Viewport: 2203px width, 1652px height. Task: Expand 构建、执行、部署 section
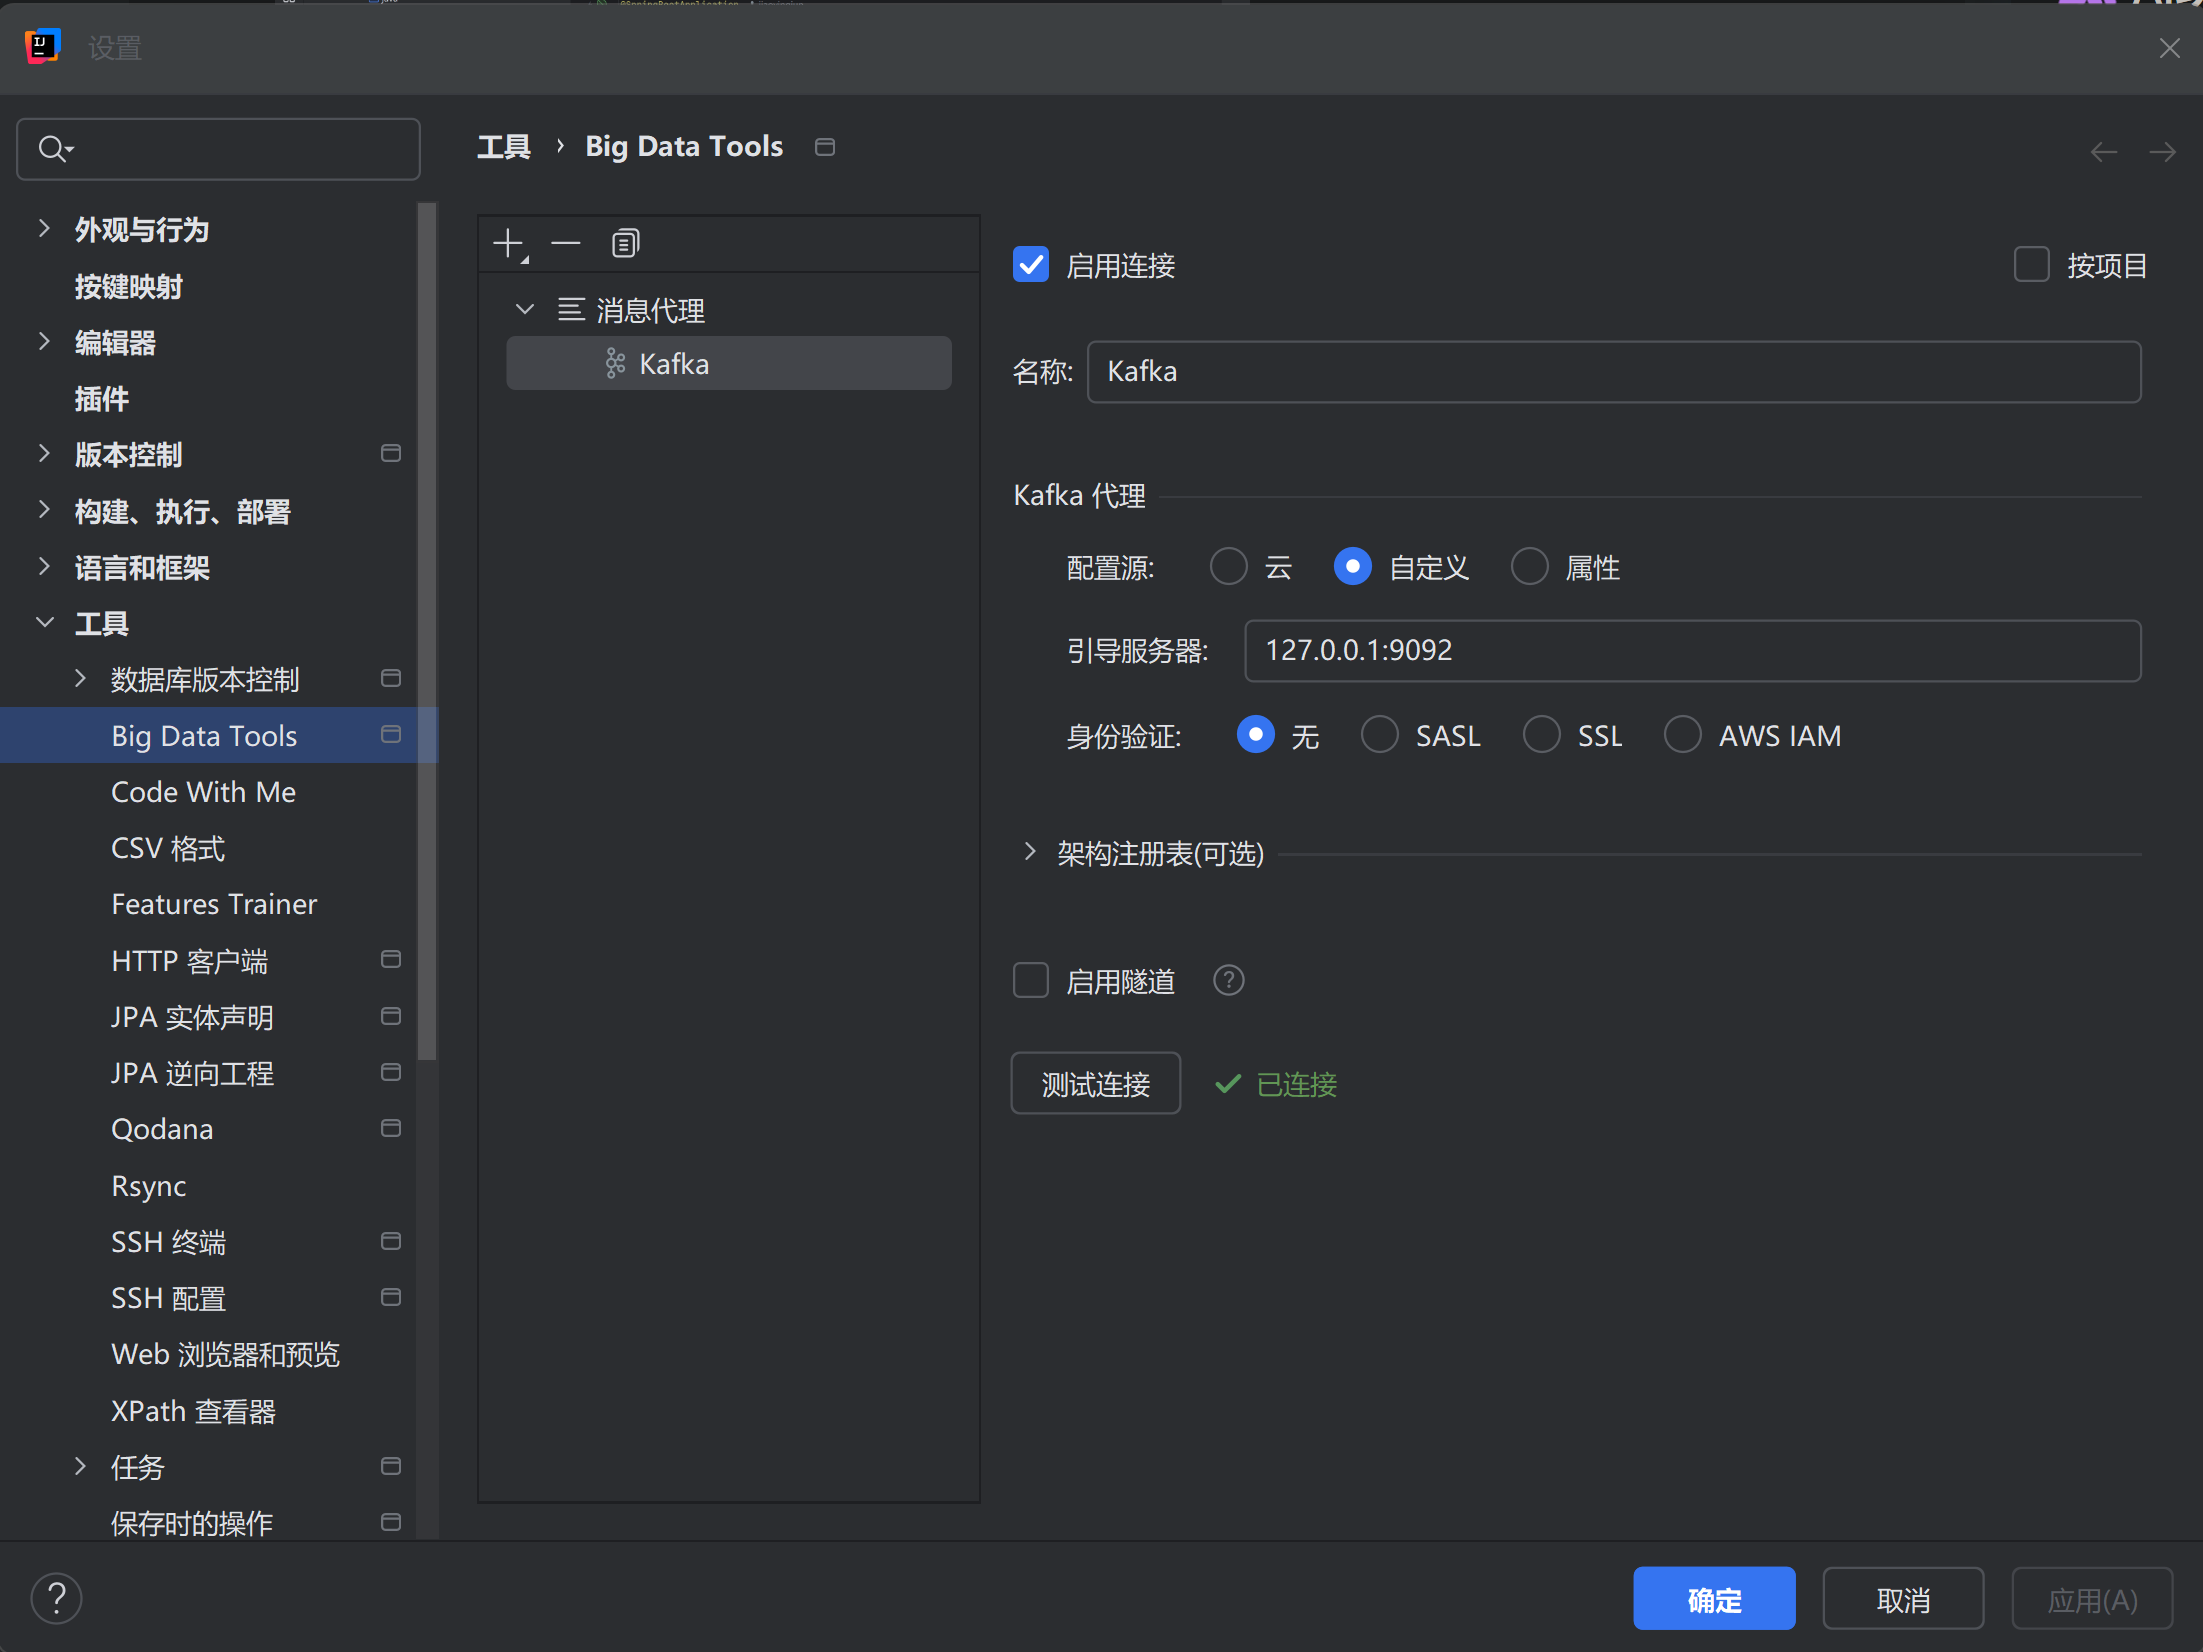pos(44,510)
